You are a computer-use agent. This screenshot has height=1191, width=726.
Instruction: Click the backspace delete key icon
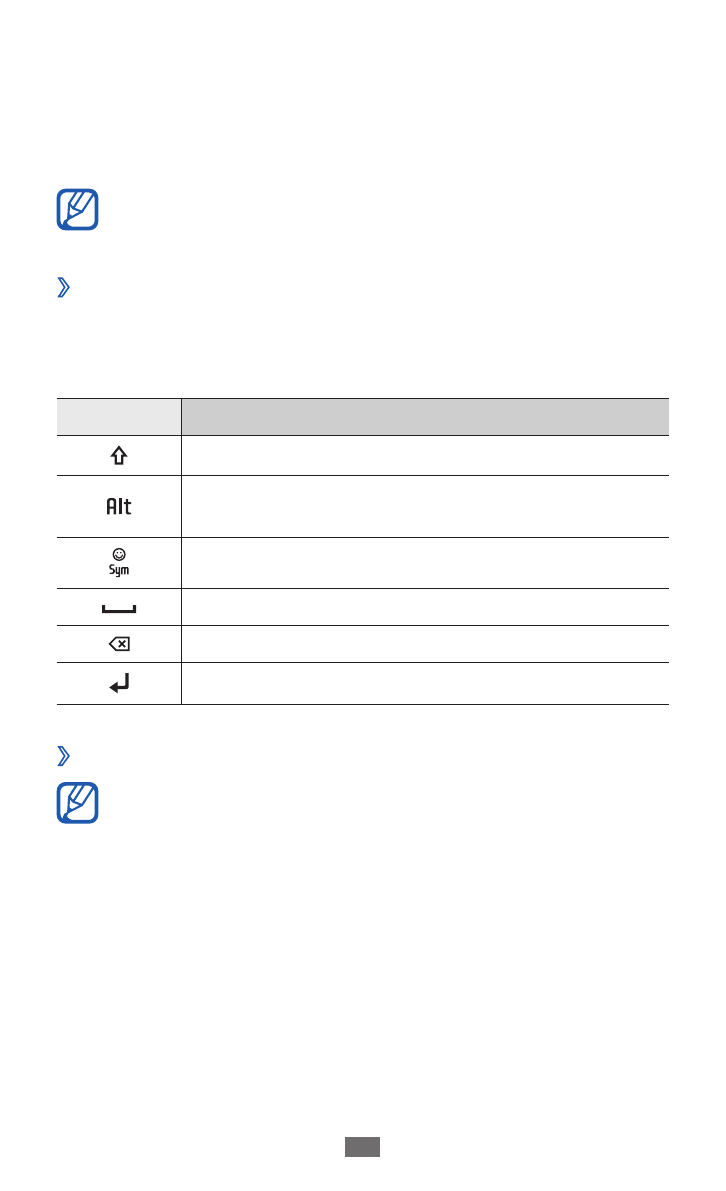pos(119,644)
